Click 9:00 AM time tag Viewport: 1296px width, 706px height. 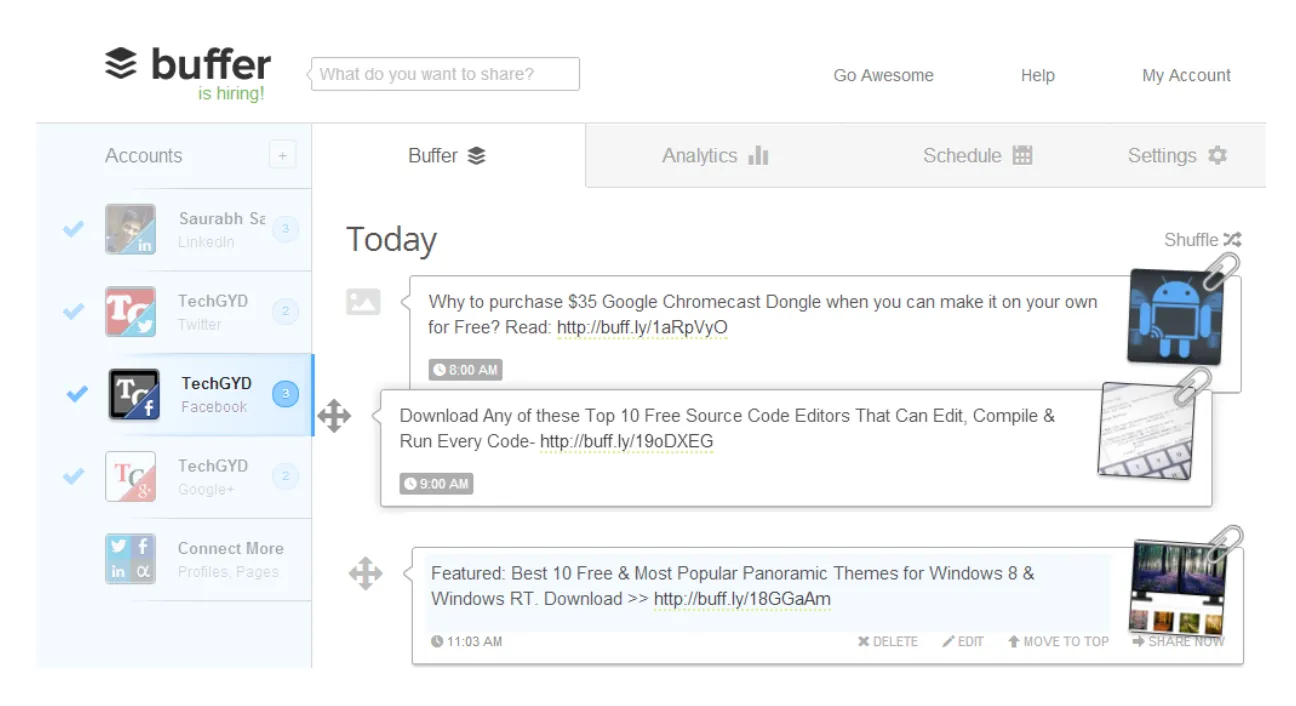437,484
